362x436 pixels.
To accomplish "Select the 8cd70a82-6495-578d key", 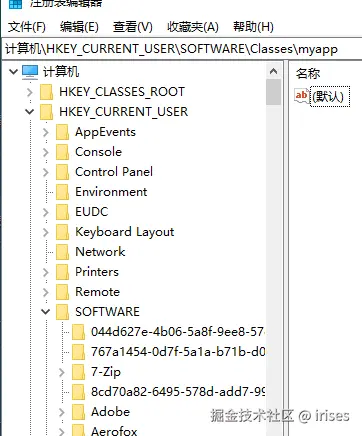I will pos(178,392).
